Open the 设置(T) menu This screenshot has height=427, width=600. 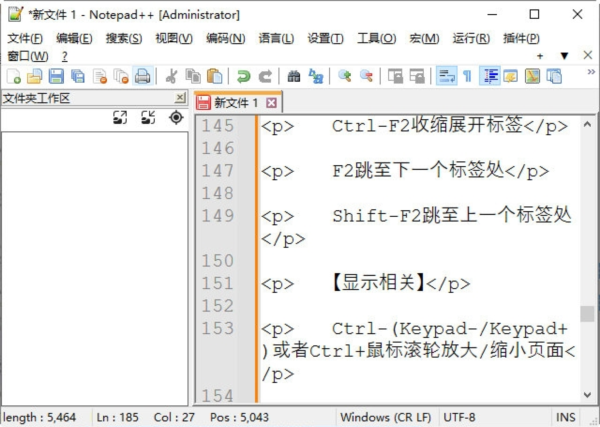(326, 38)
